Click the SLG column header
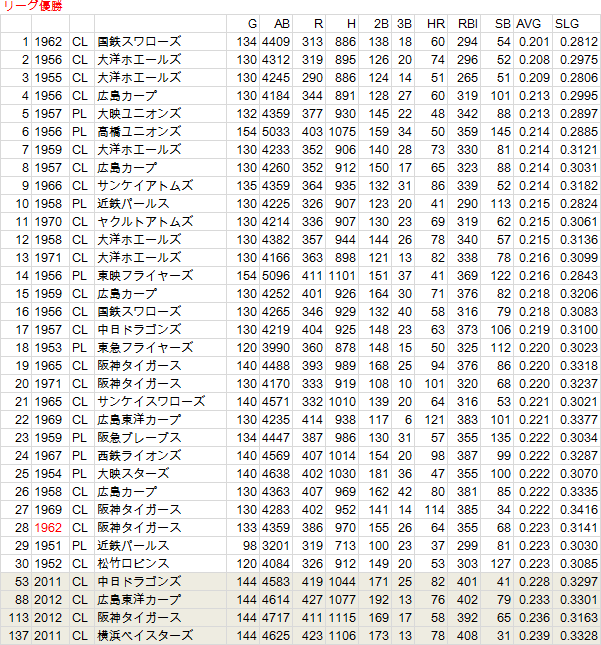601x645 pixels. tap(566, 24)
